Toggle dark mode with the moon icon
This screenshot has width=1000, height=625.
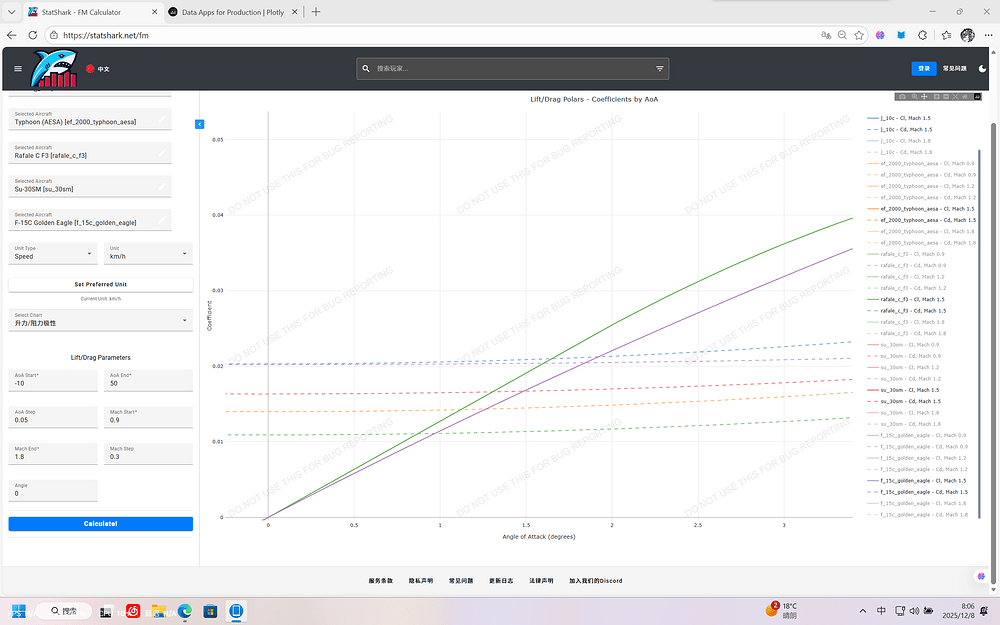(983, 69)
